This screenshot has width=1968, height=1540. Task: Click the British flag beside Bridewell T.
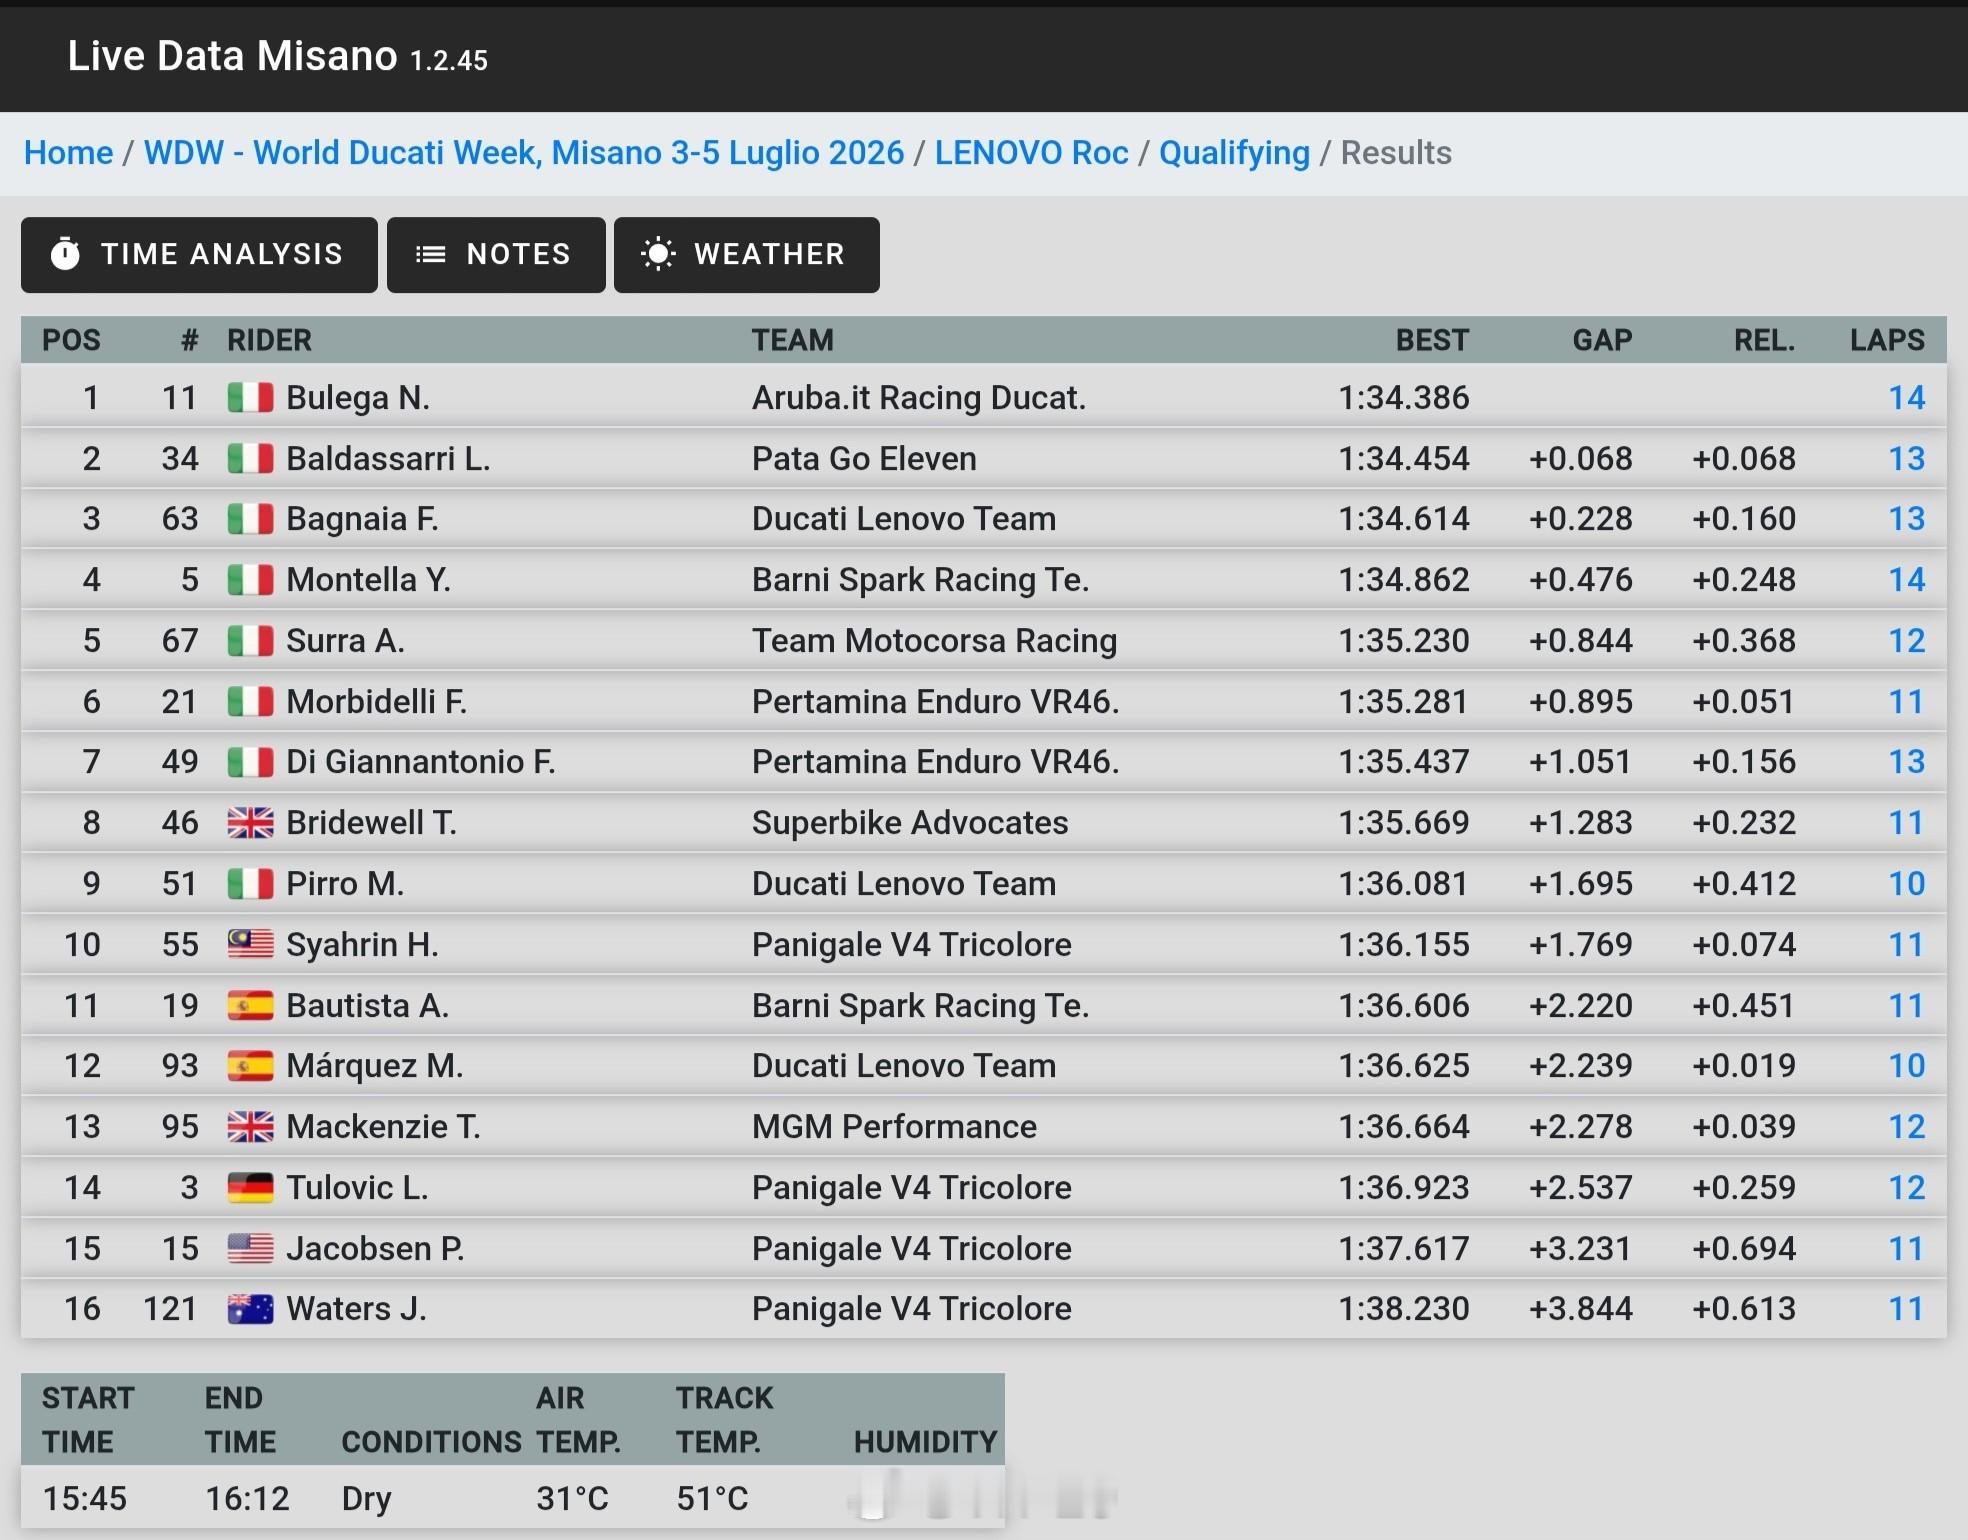[x=250, y=823]
